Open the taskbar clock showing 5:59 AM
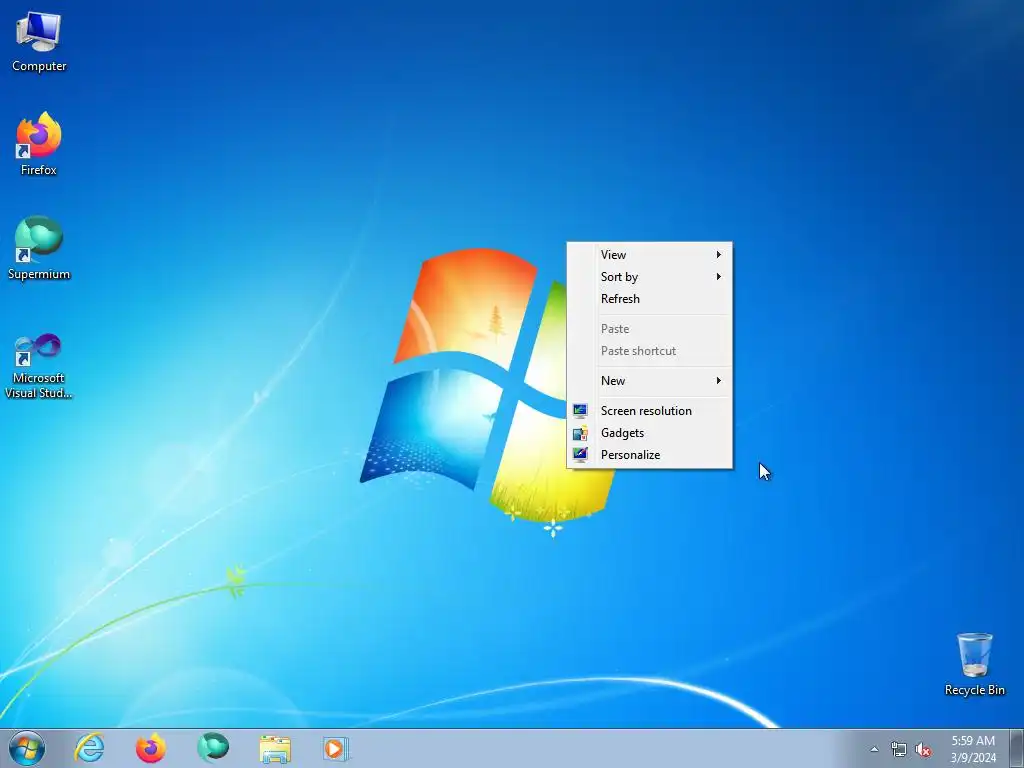This screenshot has height=768, width=1024. pyautogui.click(x=973, y=749)
